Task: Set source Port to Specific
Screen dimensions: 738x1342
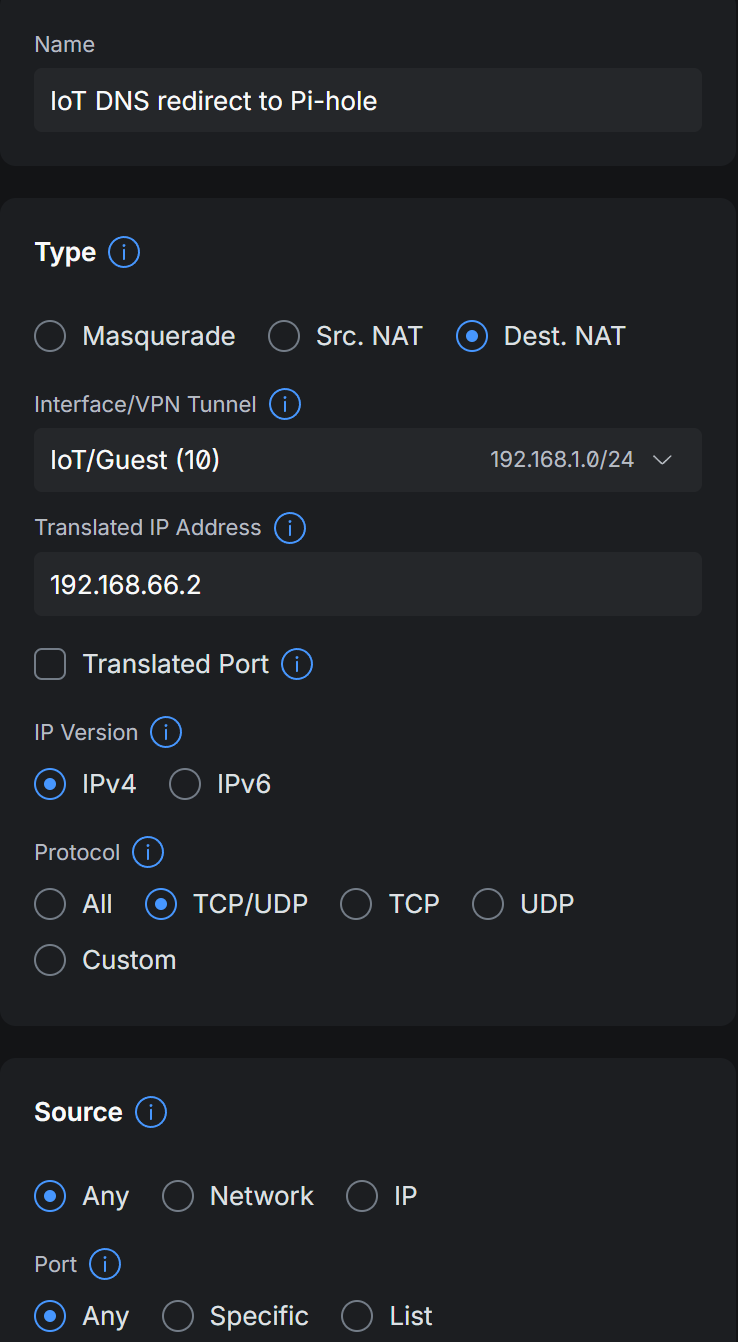Action: pos(178,1316)
